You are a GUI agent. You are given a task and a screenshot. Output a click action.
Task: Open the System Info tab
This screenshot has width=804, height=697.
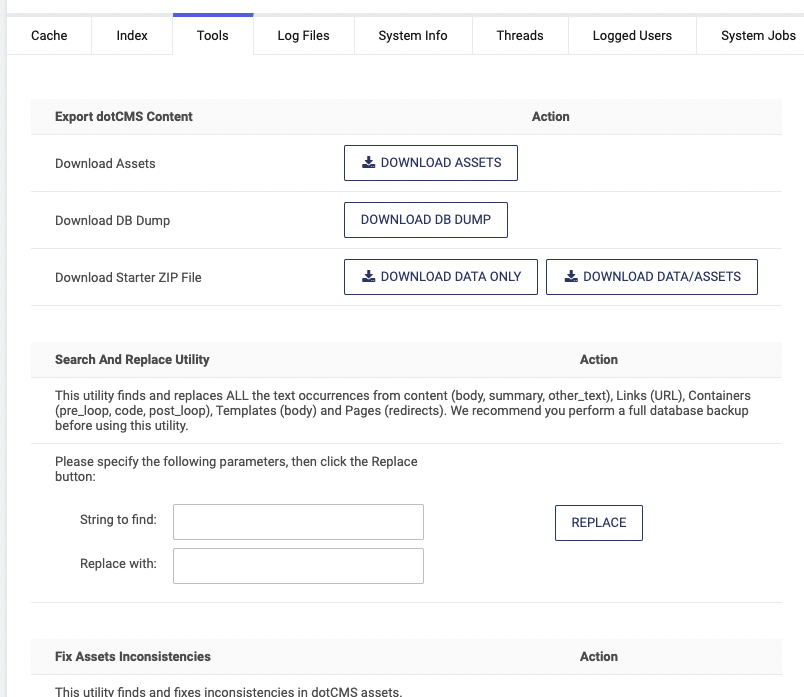(413, 35)
